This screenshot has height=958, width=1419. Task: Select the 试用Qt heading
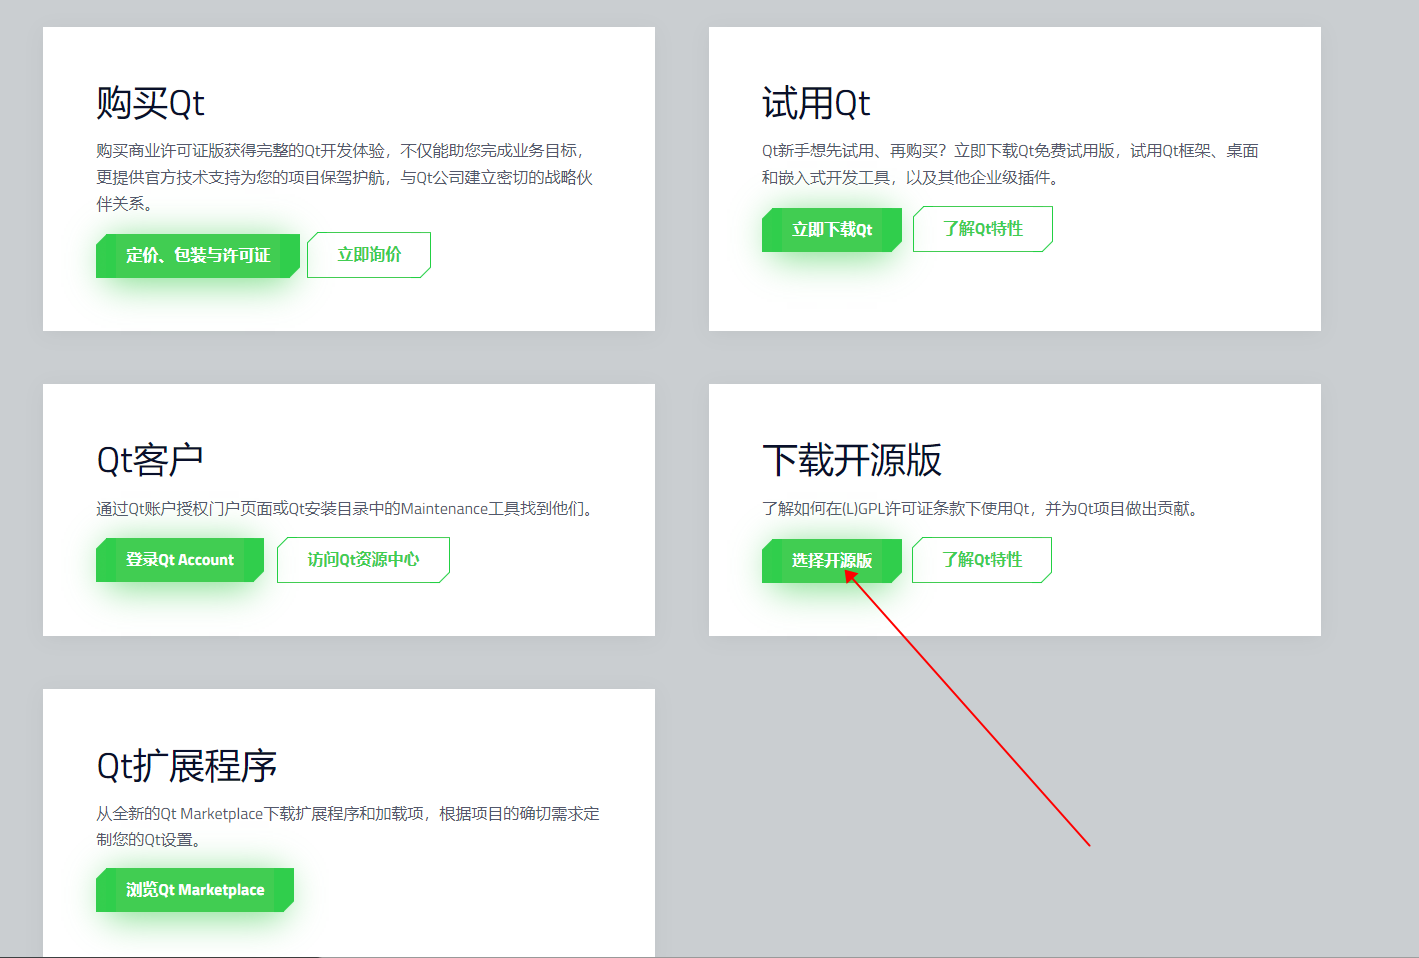[816, 103]
